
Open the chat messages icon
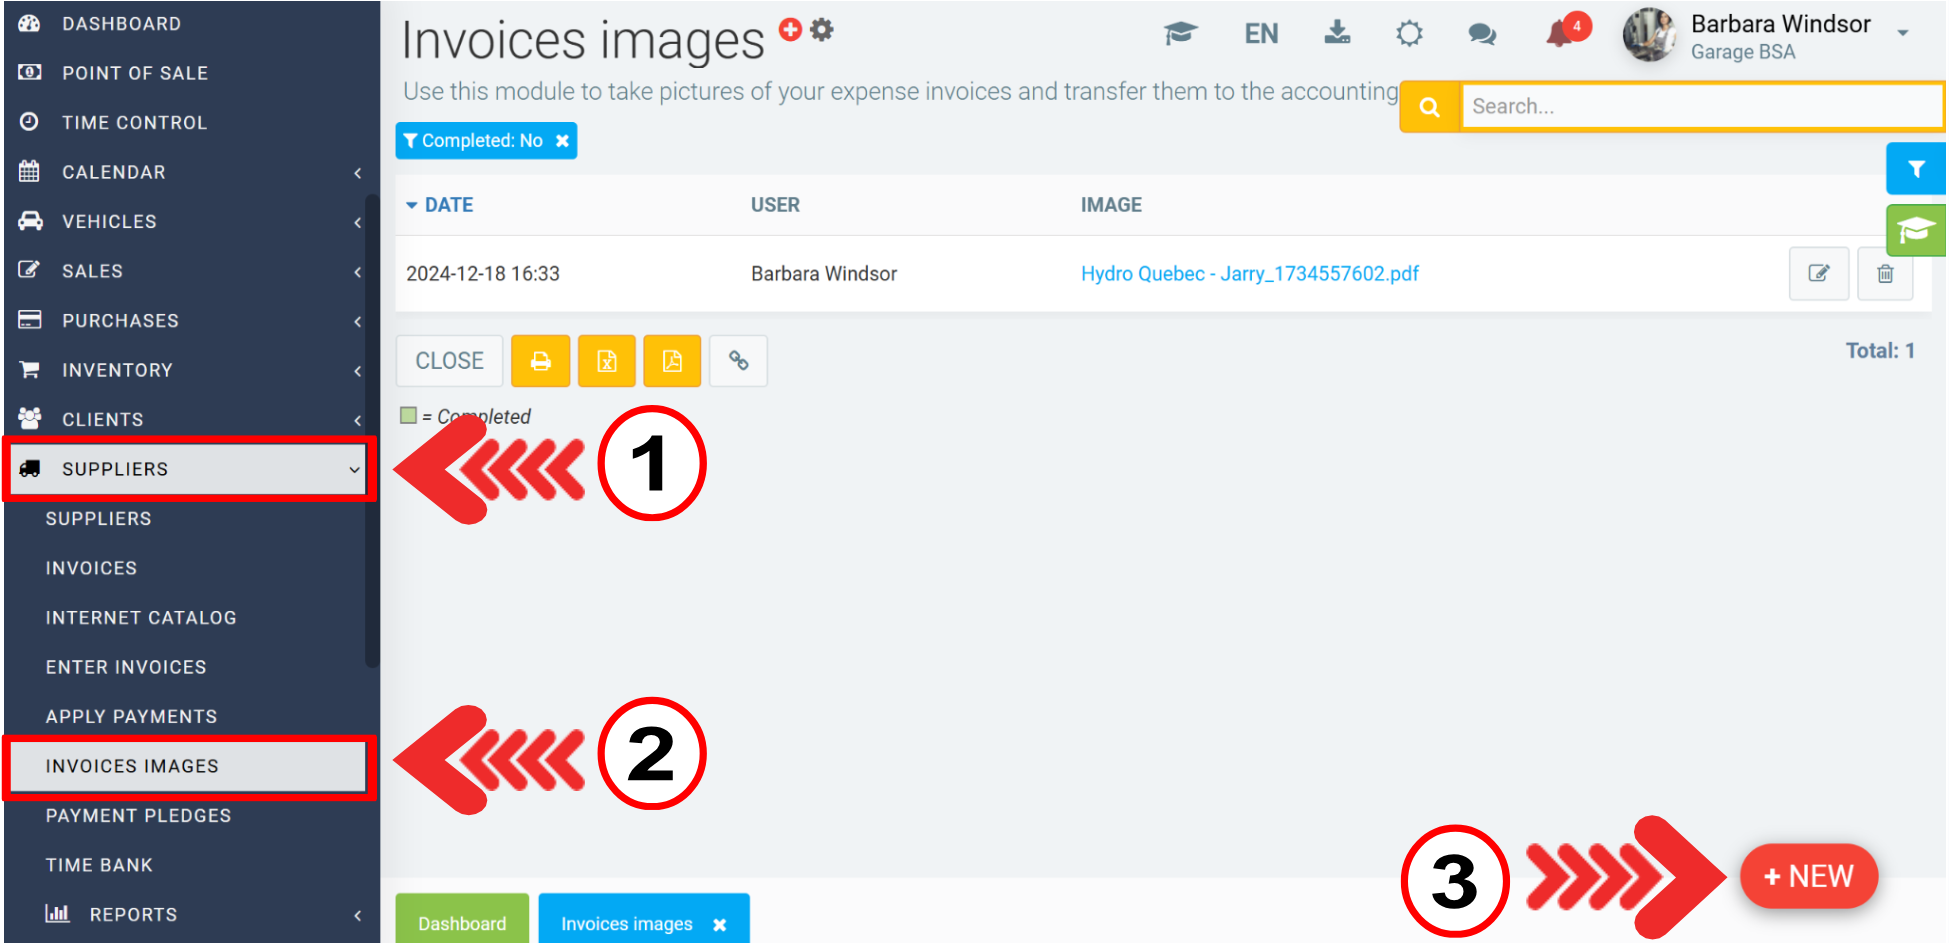1481,34
